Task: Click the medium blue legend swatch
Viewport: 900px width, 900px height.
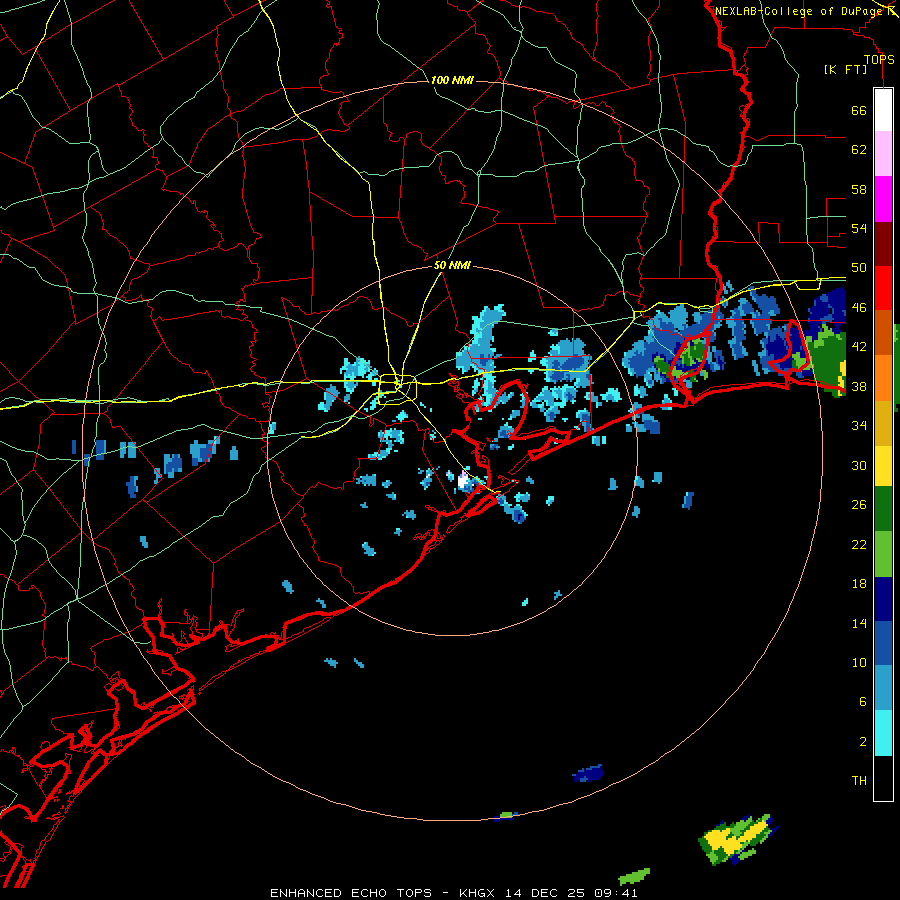Action: coord(883,643)
